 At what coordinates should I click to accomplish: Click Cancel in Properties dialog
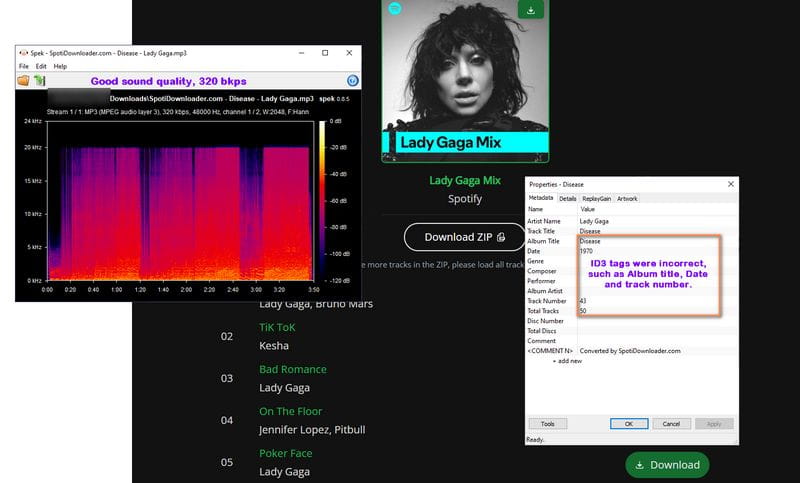[x=671, y=423]
